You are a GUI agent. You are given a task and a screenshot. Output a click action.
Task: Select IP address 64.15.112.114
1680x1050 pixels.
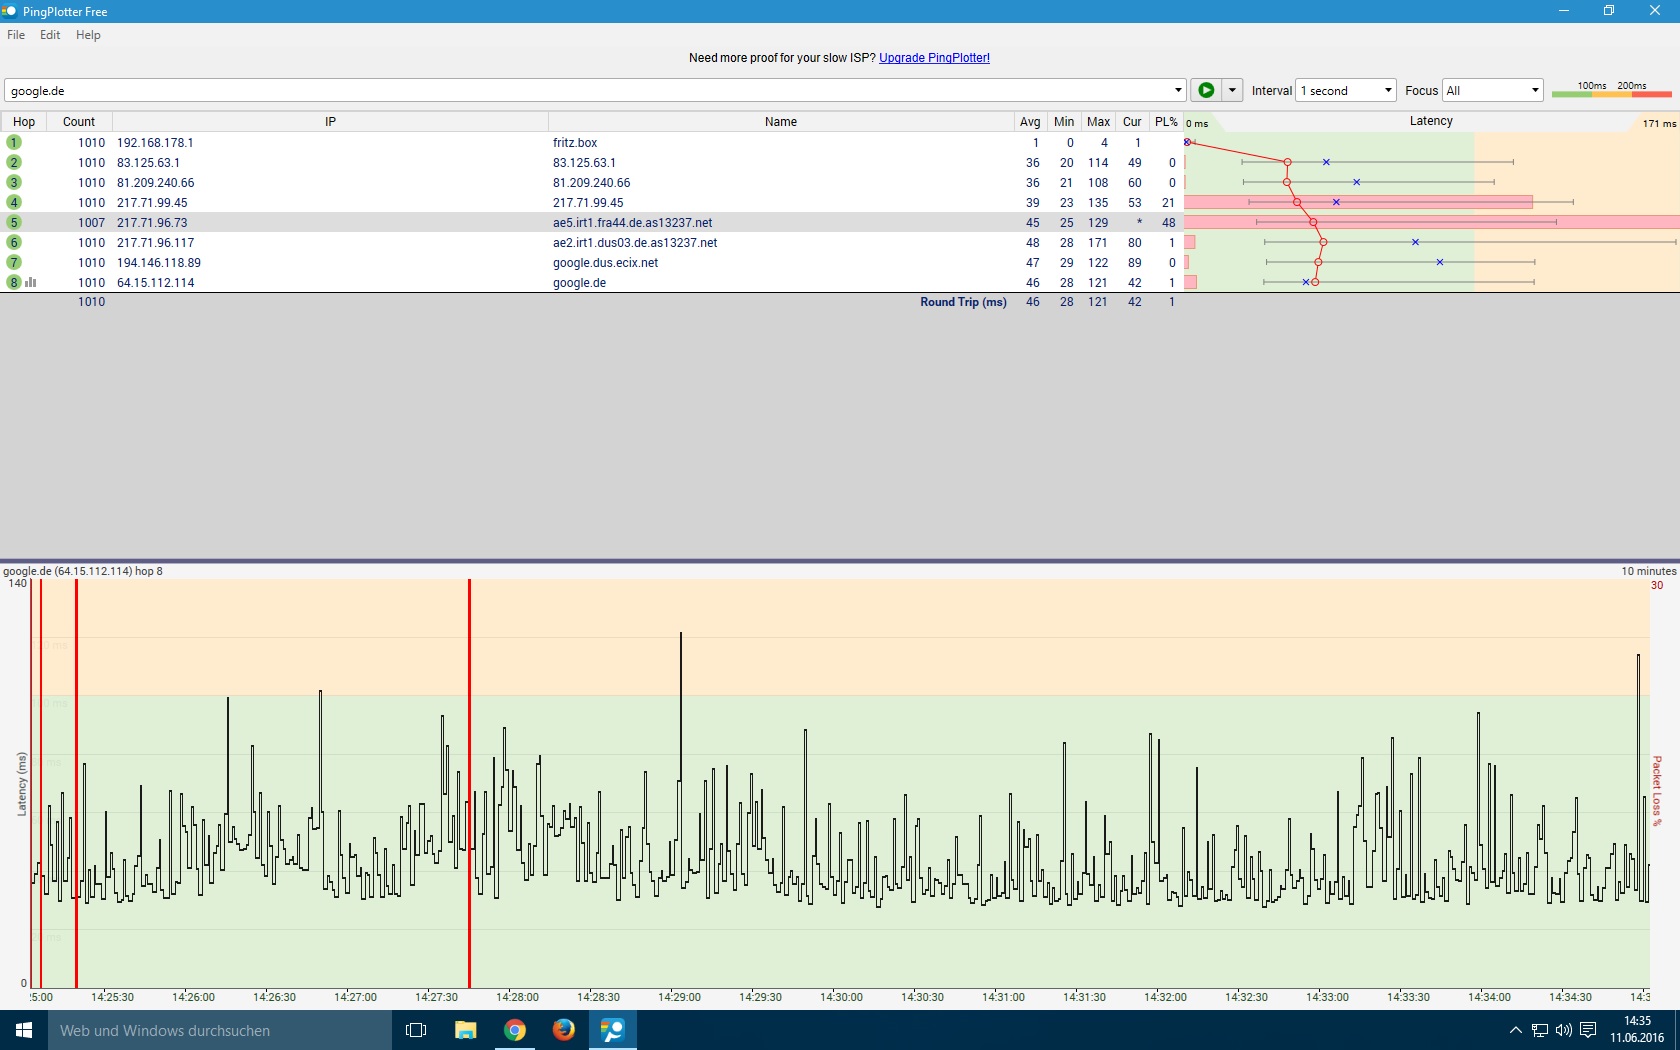tap(155, 283)
